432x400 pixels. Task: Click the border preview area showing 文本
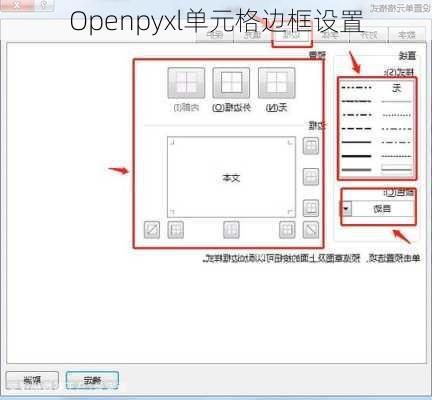231,177
